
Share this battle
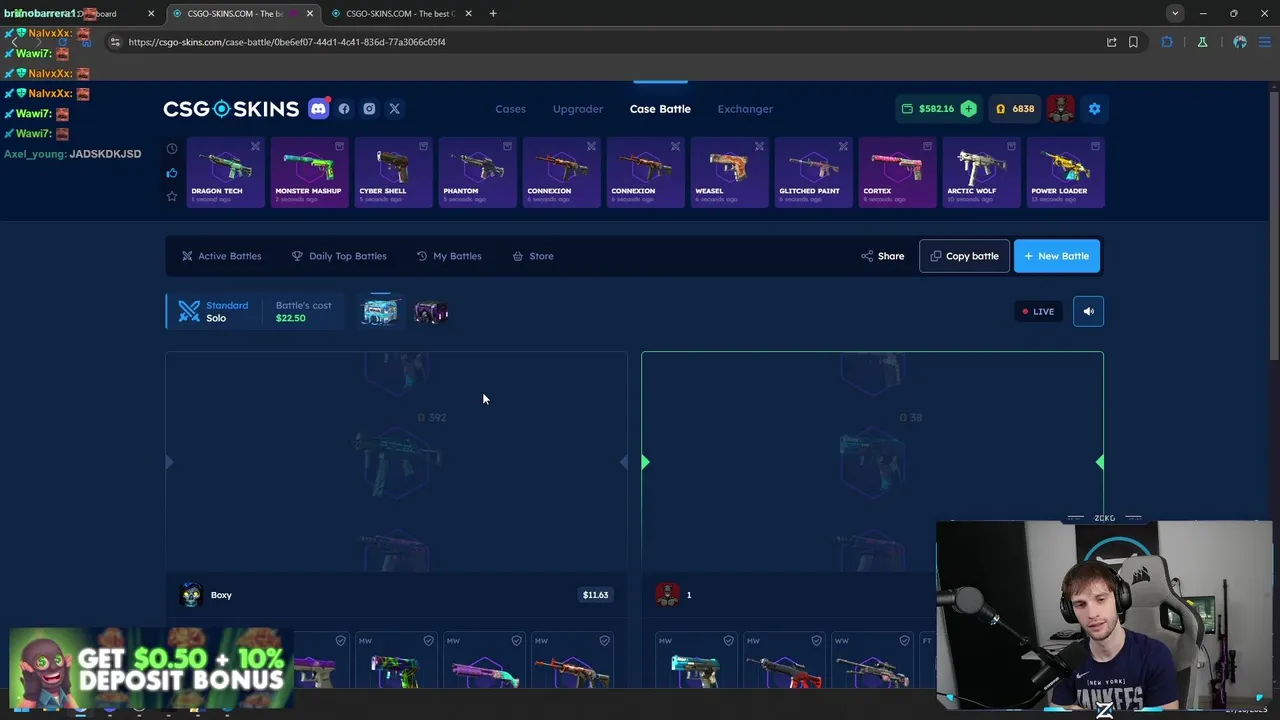(x=882, y=256)
